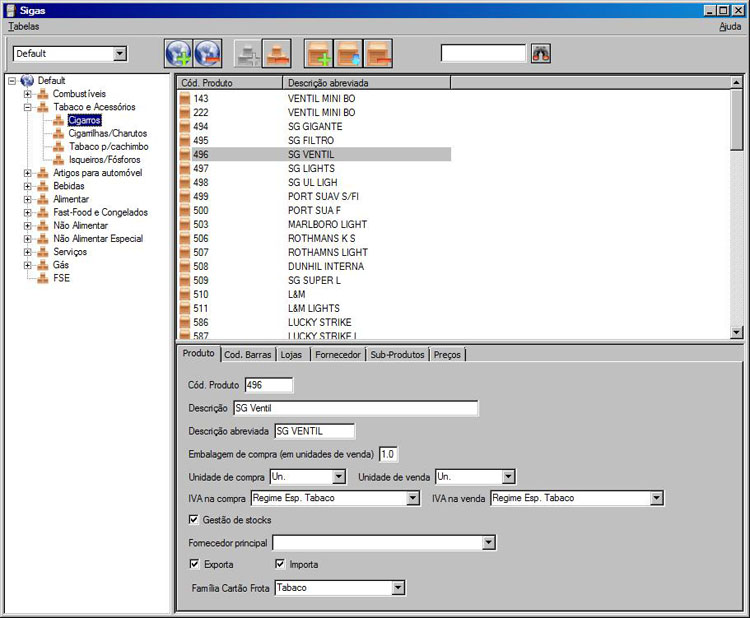Viewport: 750px width, 618px height.
Task: Expand the Fast-Food e Congelados node
Action: [28, 212]
